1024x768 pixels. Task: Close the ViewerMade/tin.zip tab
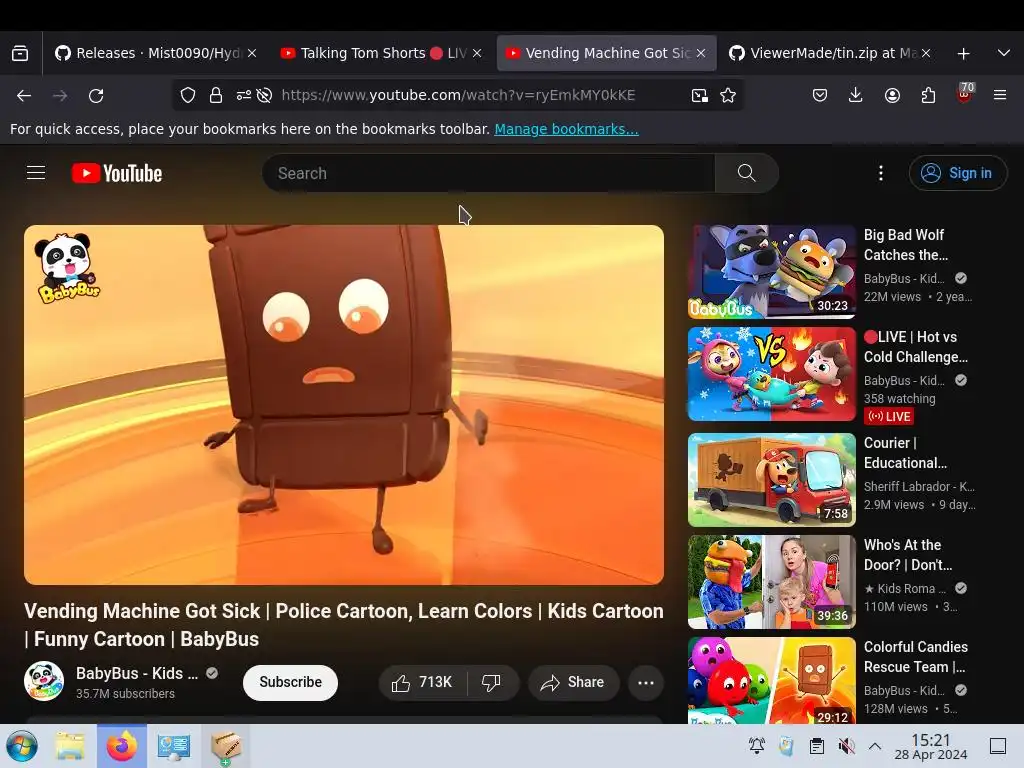[925, 53]
